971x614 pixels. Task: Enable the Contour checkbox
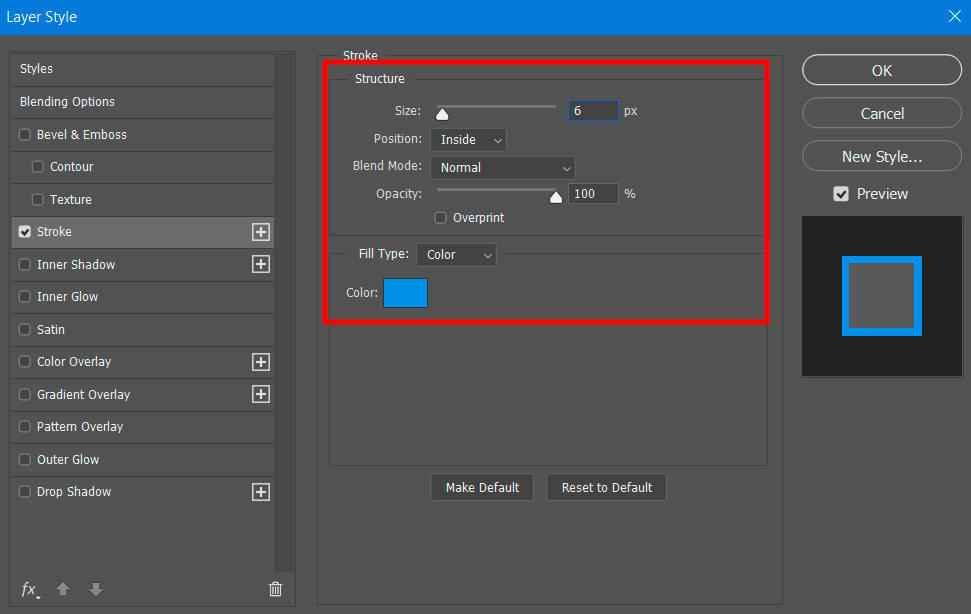(x=38, y=166)
